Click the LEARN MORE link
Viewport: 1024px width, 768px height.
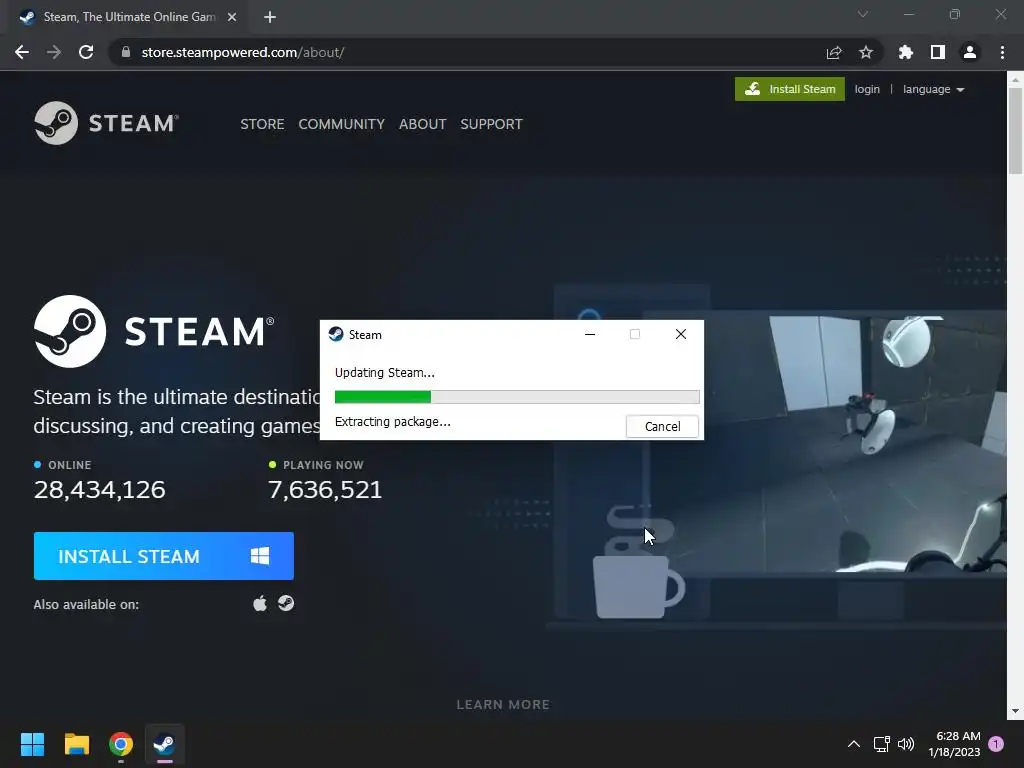pos(503,705)
